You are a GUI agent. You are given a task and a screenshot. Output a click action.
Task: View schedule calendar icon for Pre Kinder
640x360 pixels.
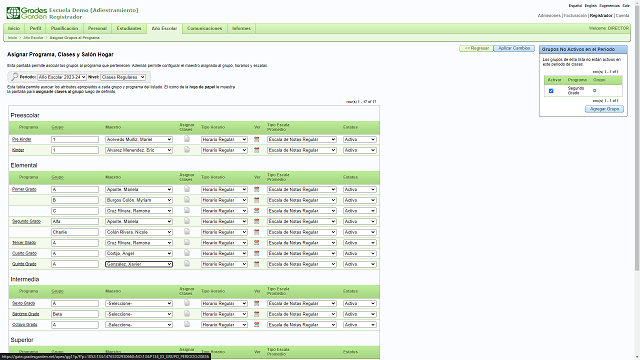[256, 139]
